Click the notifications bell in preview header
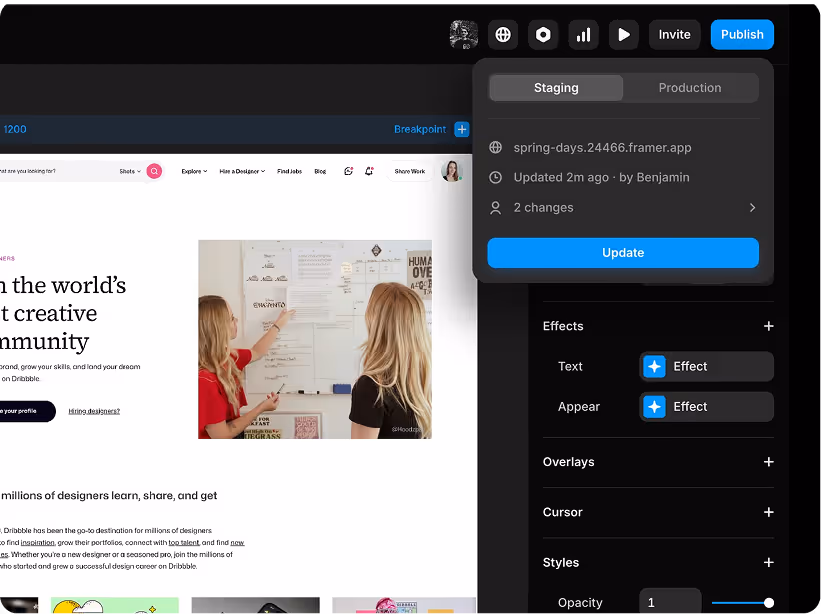This screenshot has height=614, width=821. pos(369,171)
